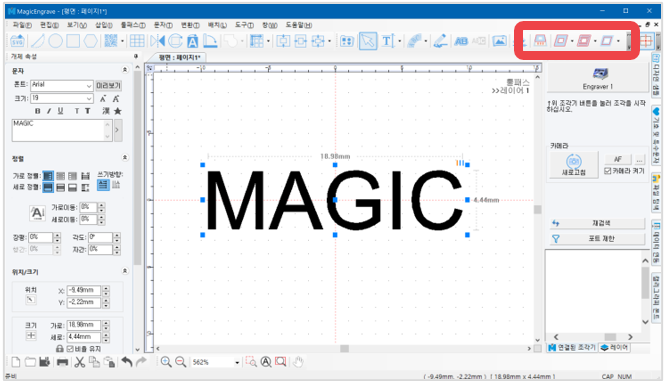Select top vertical alignment in 세로 정렬

48,188
